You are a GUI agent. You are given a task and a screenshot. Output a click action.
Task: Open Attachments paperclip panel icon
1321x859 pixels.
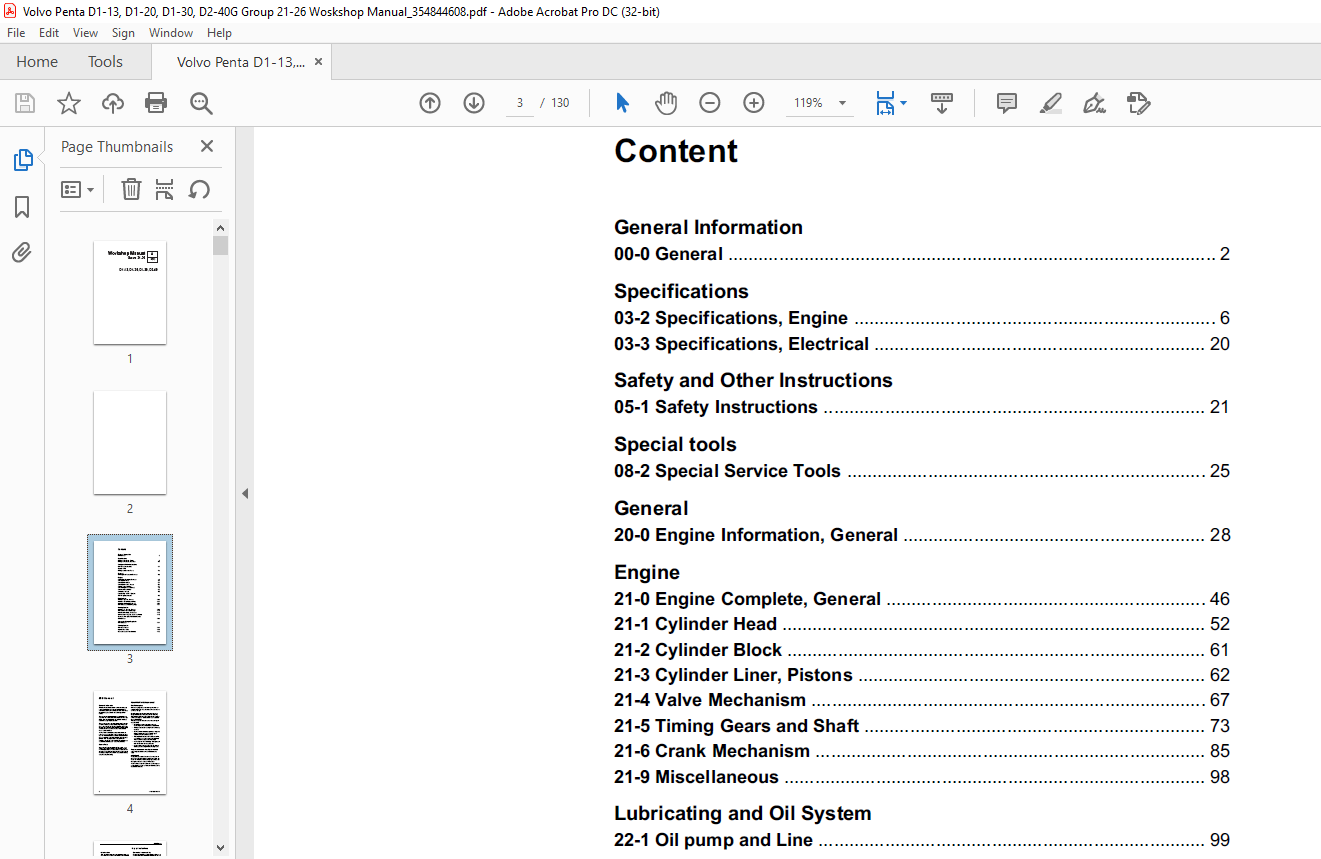pyautogui.click(x=22, y=253)
